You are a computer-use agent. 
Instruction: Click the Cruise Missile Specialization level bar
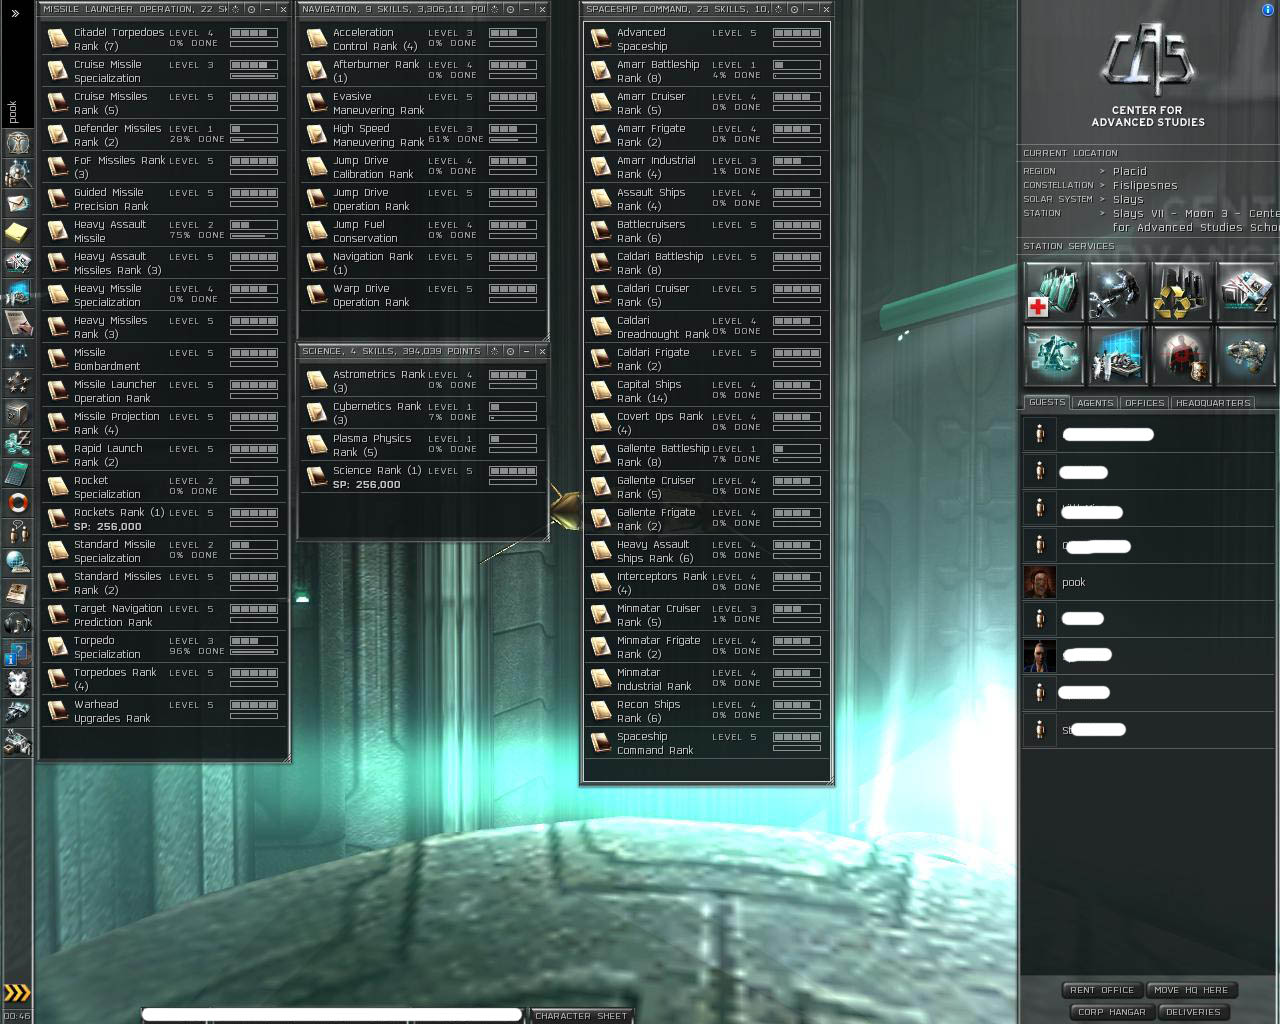pyautogui.click(x=254, y=65)
